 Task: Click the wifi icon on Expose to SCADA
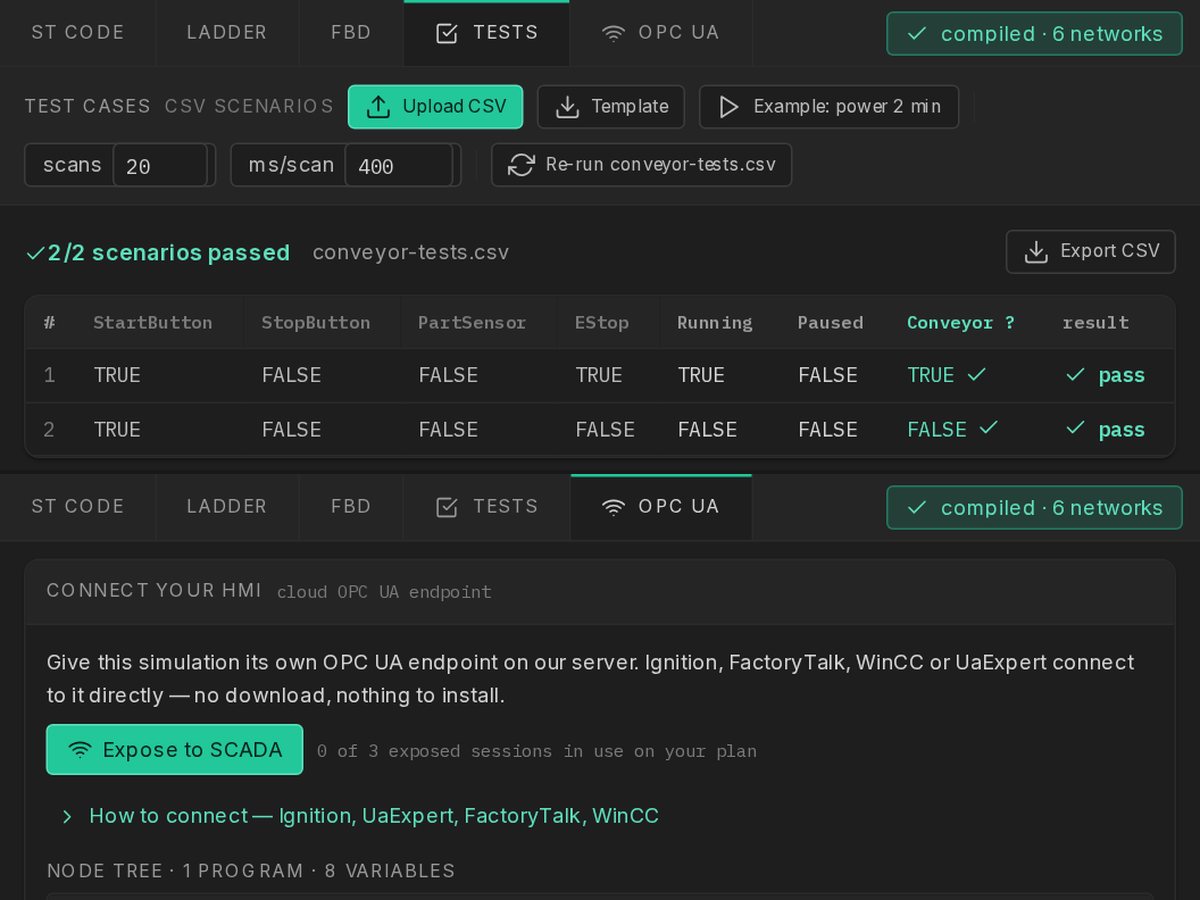tap(79, 750)
